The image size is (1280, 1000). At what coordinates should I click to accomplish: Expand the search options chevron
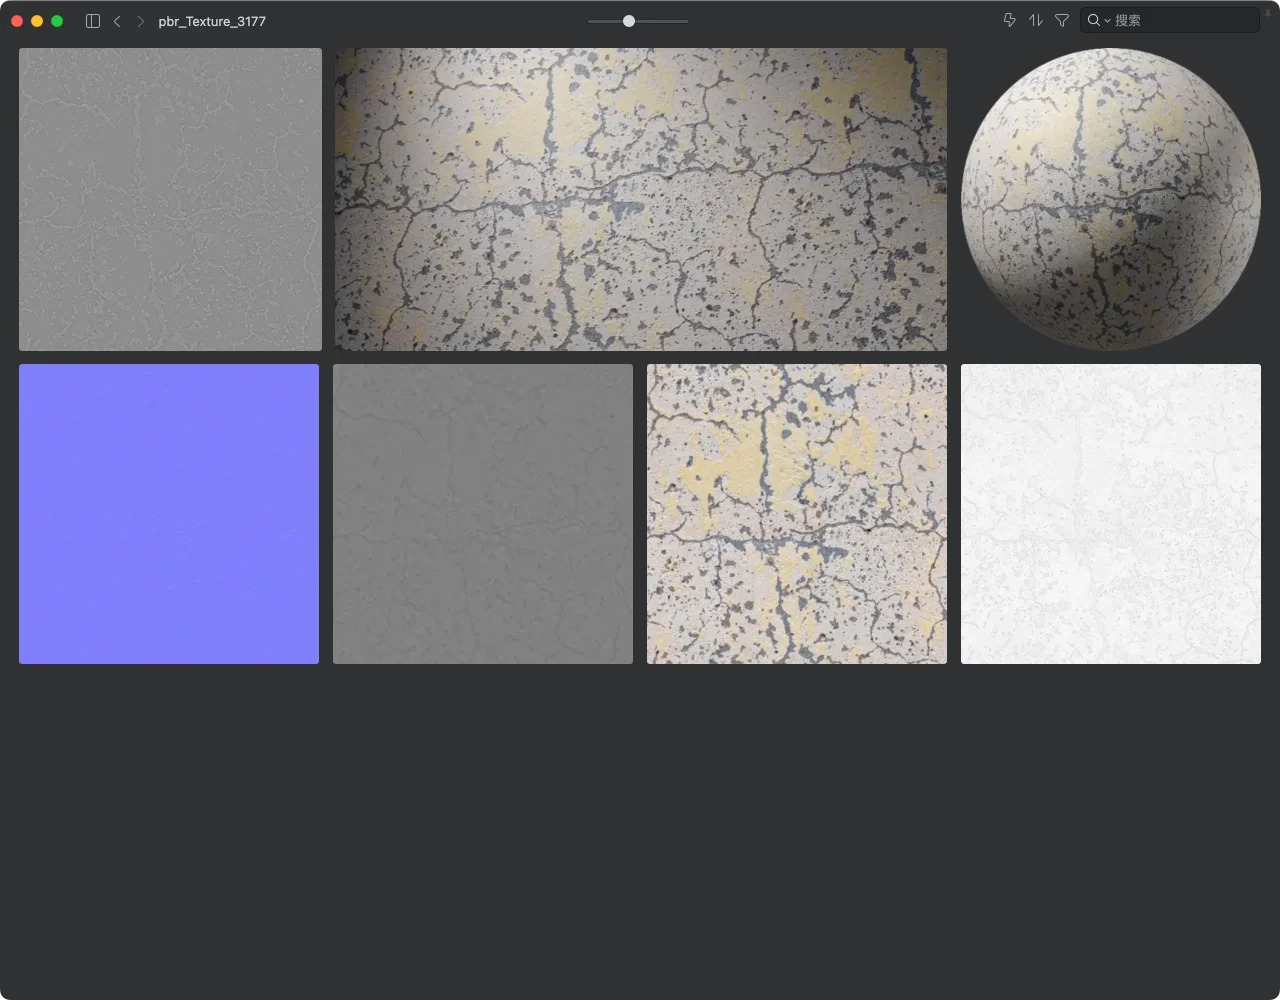(1107, 21)
